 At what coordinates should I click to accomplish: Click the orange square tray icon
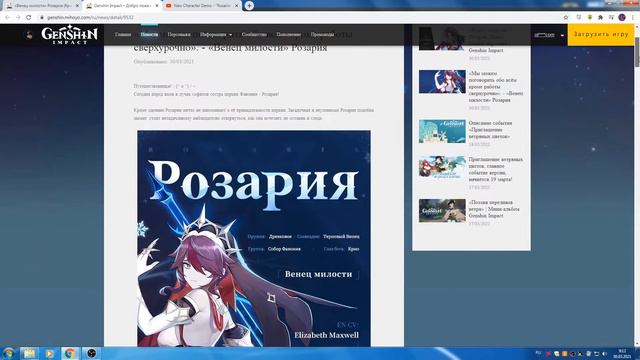564,353
